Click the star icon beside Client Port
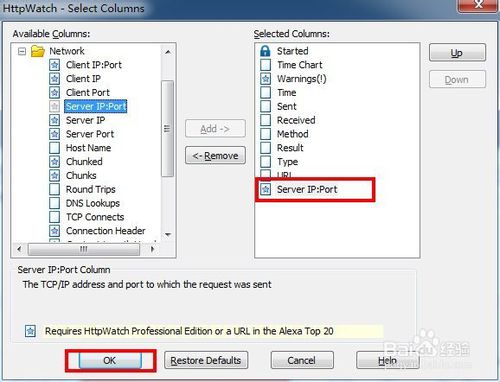 coord(54,92)
